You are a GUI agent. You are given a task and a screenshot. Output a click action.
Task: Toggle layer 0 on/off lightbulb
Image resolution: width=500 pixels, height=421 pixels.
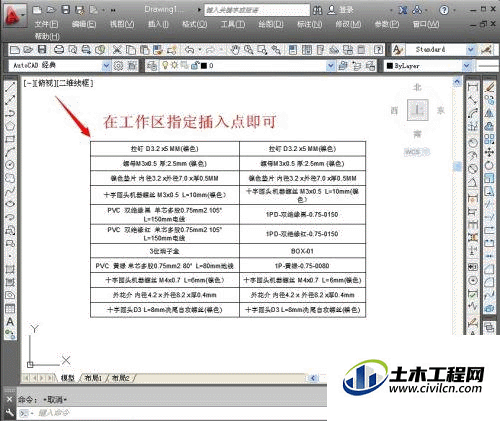click(165, 65)
